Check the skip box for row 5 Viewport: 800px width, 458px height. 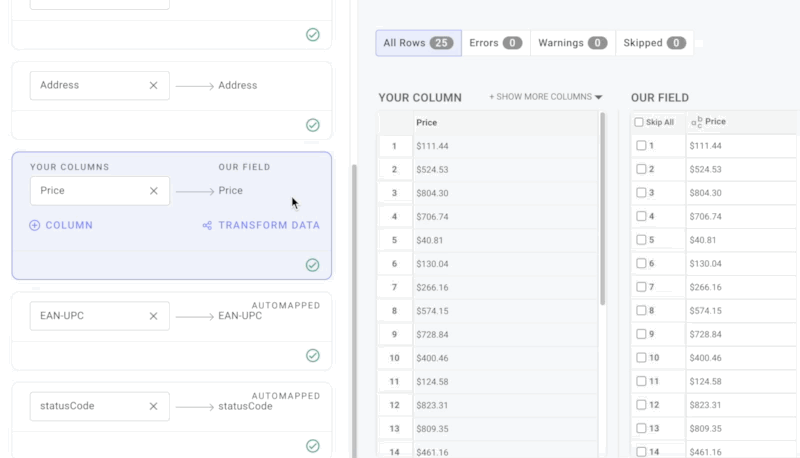click(641, 240)
